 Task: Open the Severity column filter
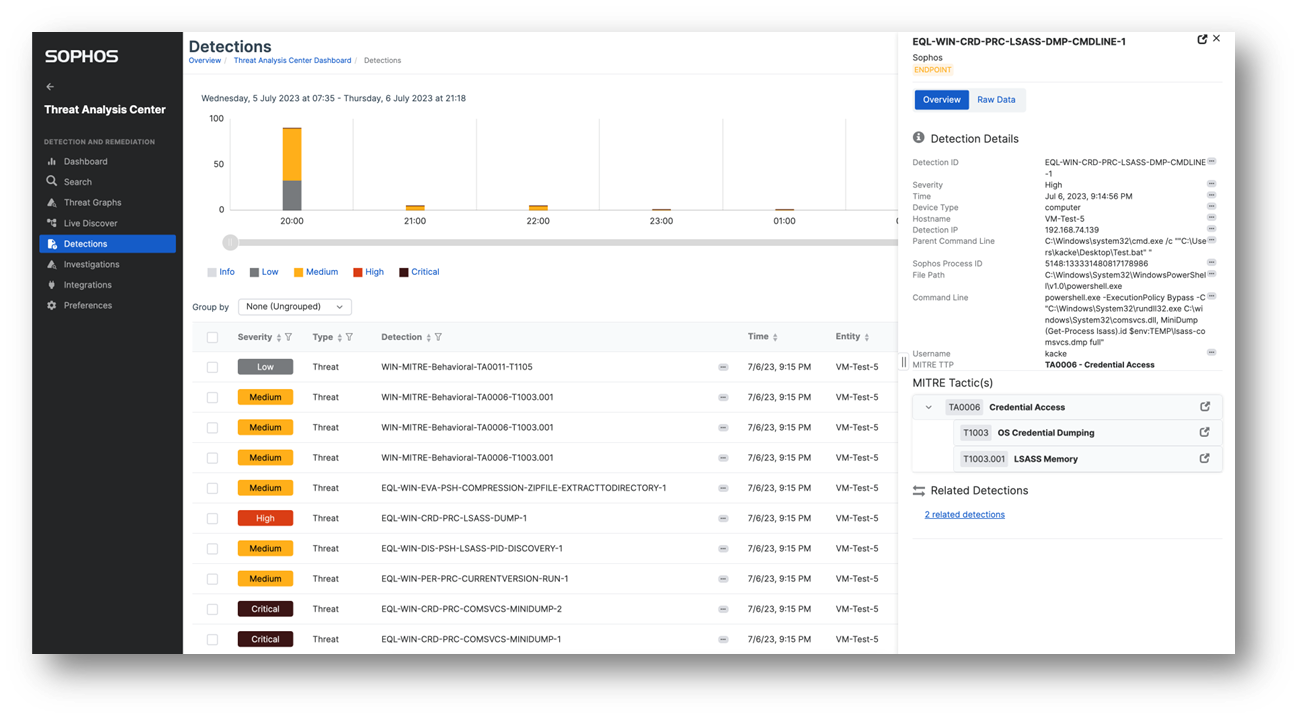(x=289, y=338)
